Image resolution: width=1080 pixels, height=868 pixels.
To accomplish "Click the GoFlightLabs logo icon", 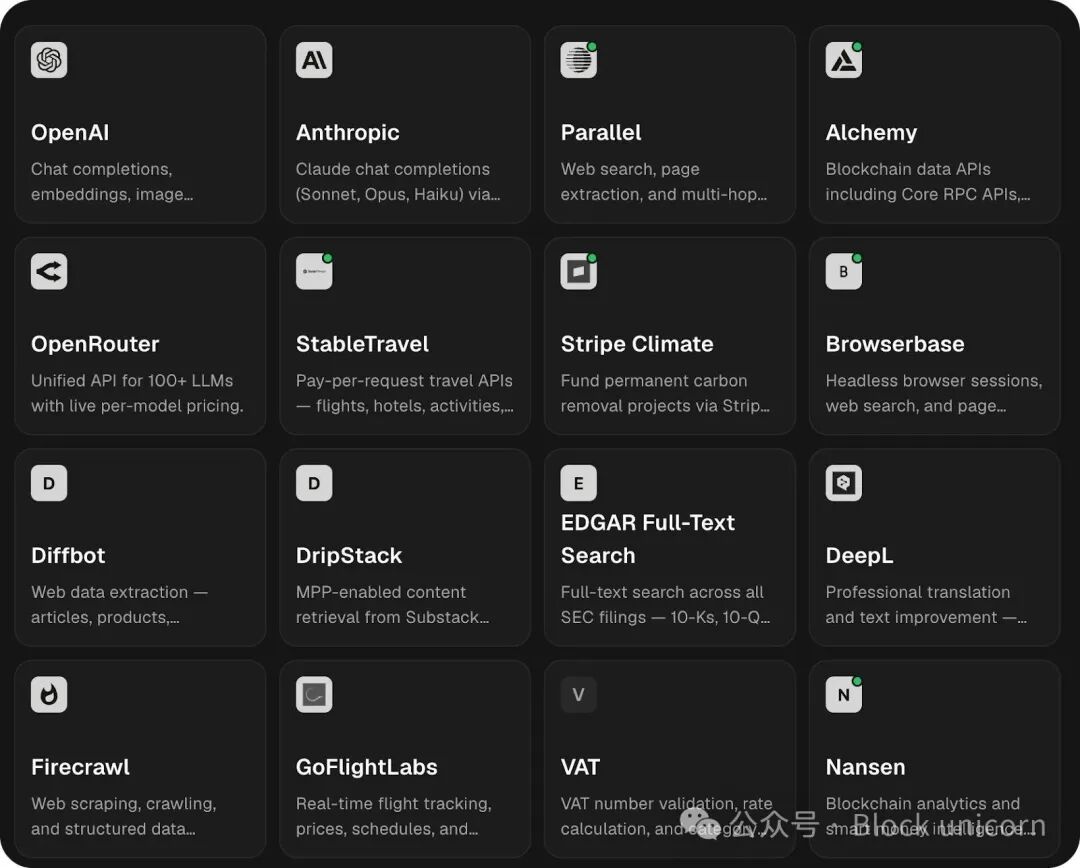I will pyautogui.click(x=314, y=695).
